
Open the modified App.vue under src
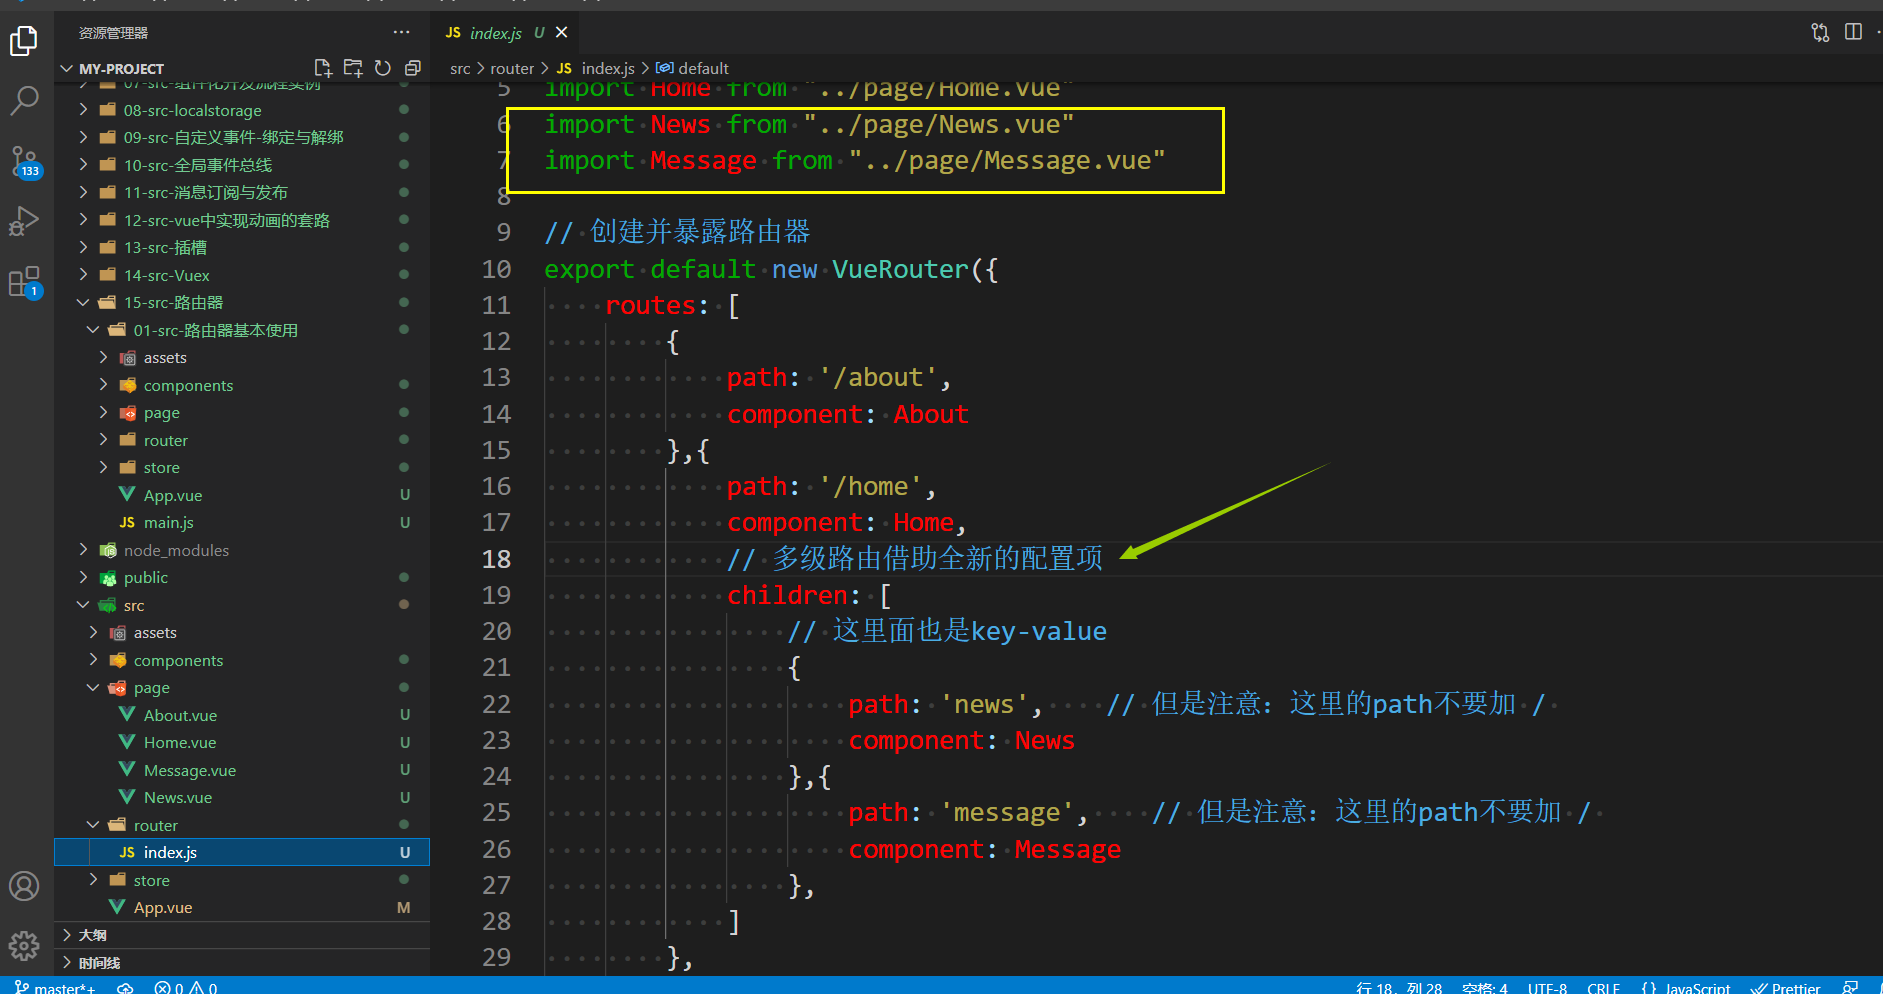coord(242,907)
